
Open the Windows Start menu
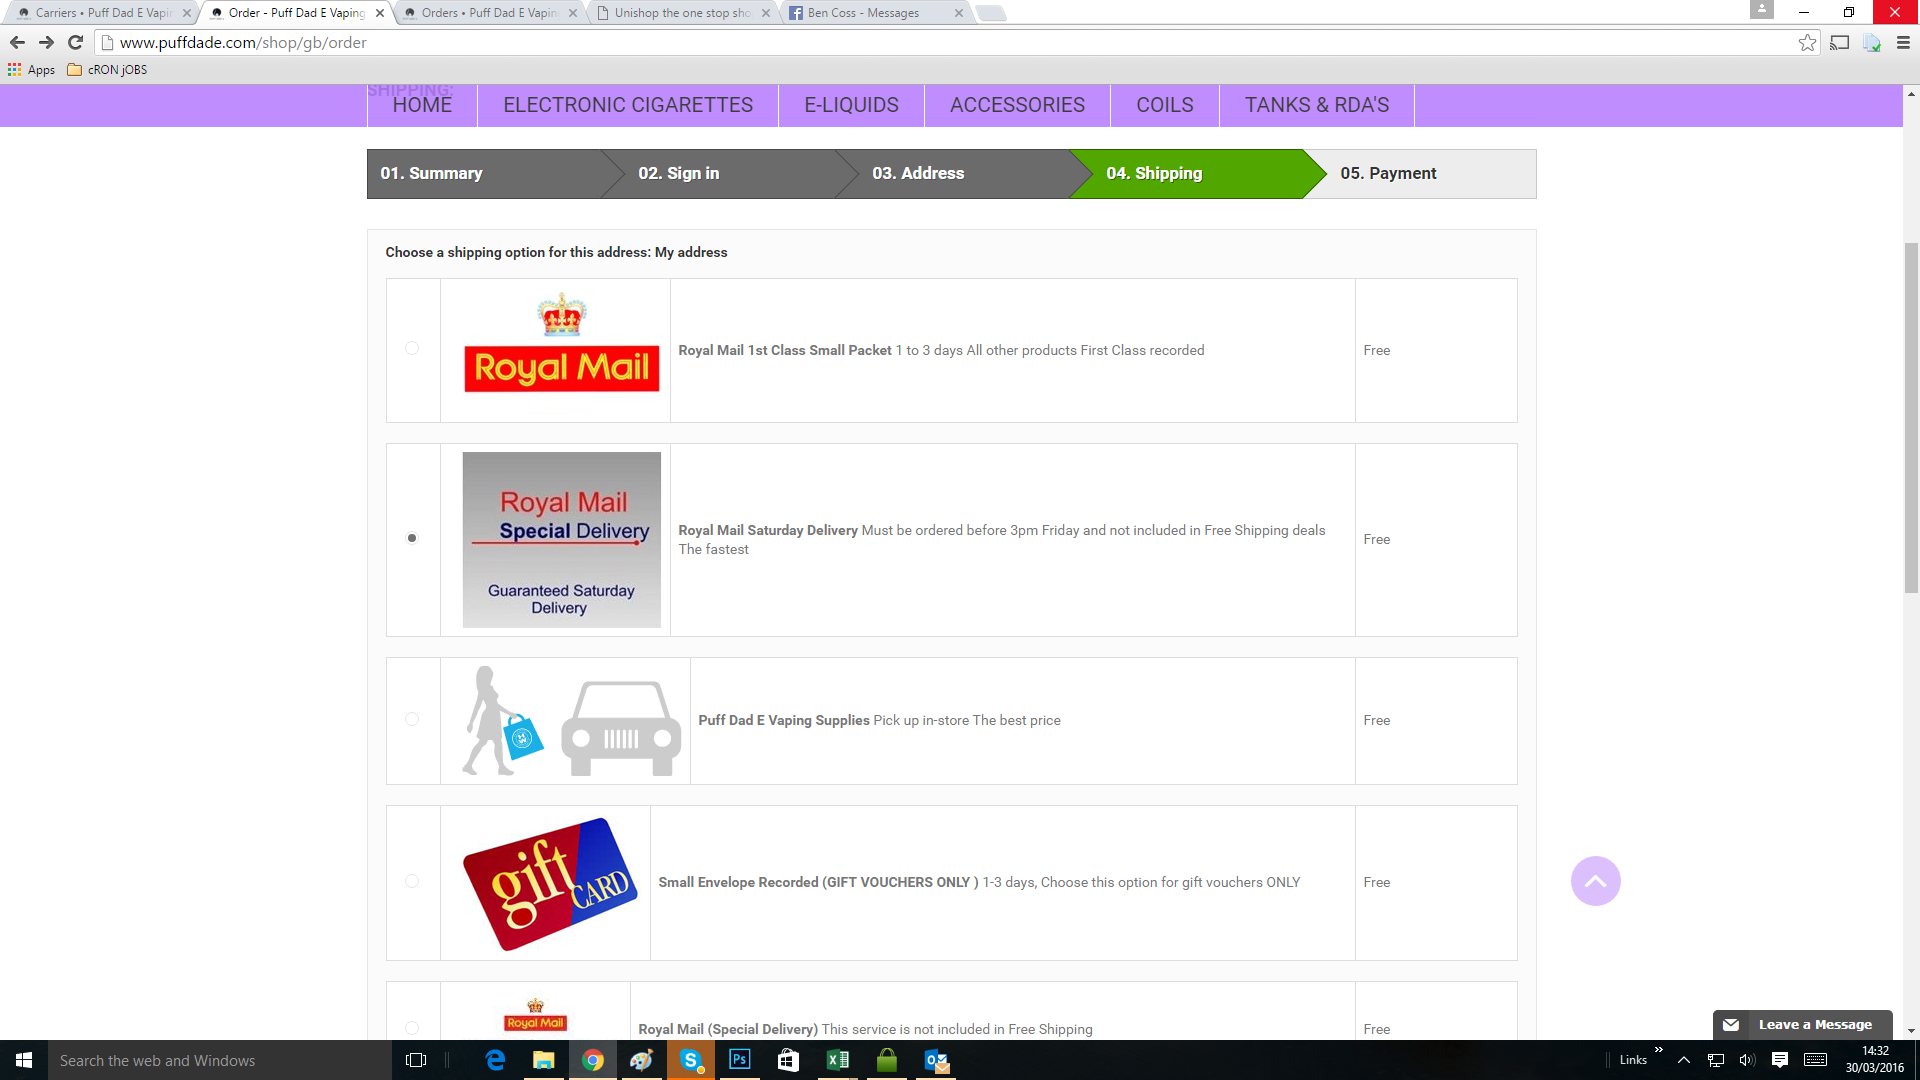24,1060
